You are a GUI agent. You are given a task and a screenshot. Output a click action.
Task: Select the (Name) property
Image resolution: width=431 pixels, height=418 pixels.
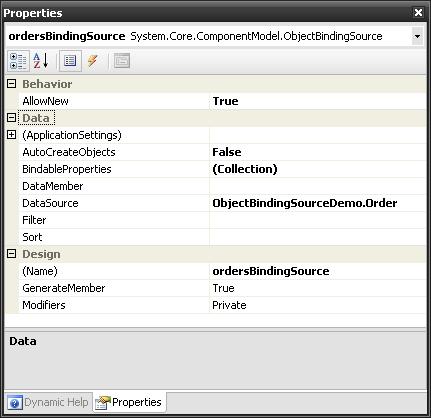(x=40, y=271)
